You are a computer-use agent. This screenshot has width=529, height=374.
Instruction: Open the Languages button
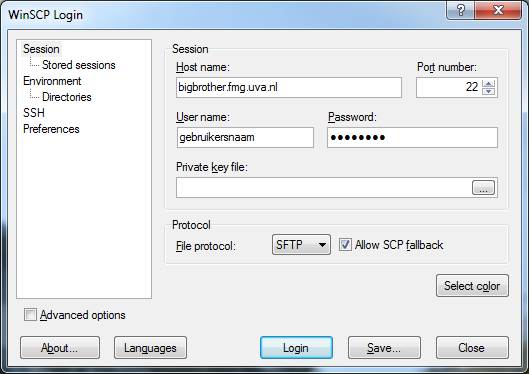[x=150, y=348]
